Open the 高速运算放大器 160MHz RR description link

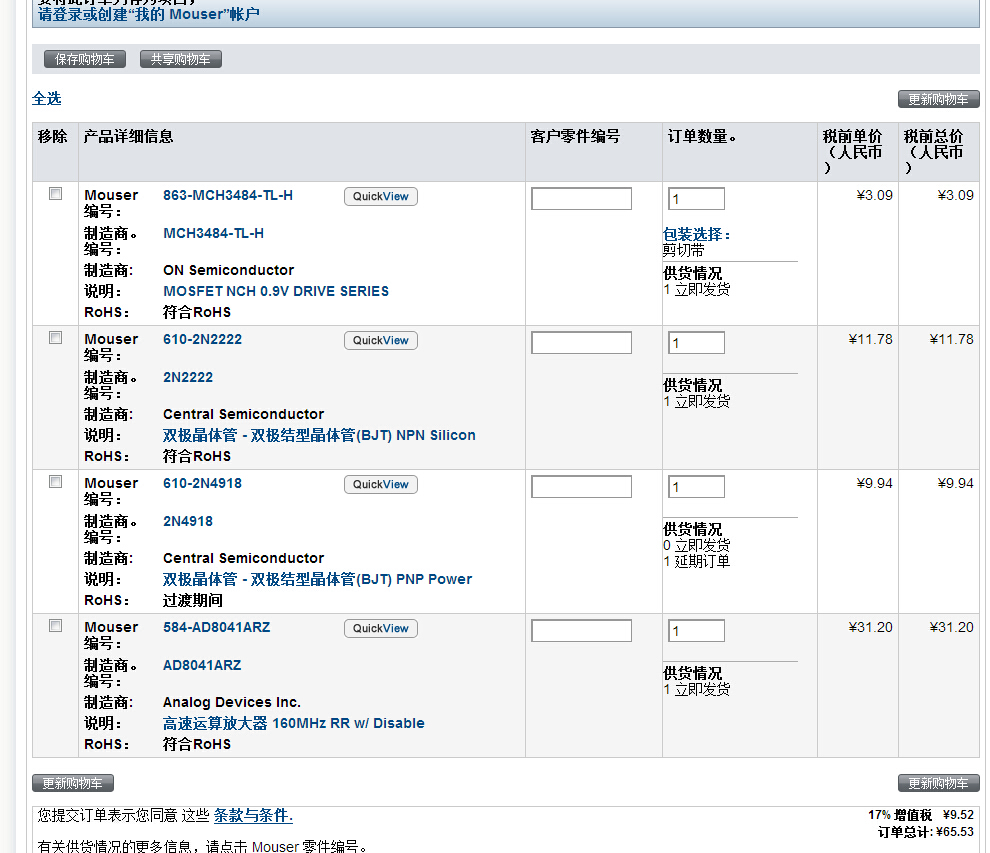click(294, 723)
